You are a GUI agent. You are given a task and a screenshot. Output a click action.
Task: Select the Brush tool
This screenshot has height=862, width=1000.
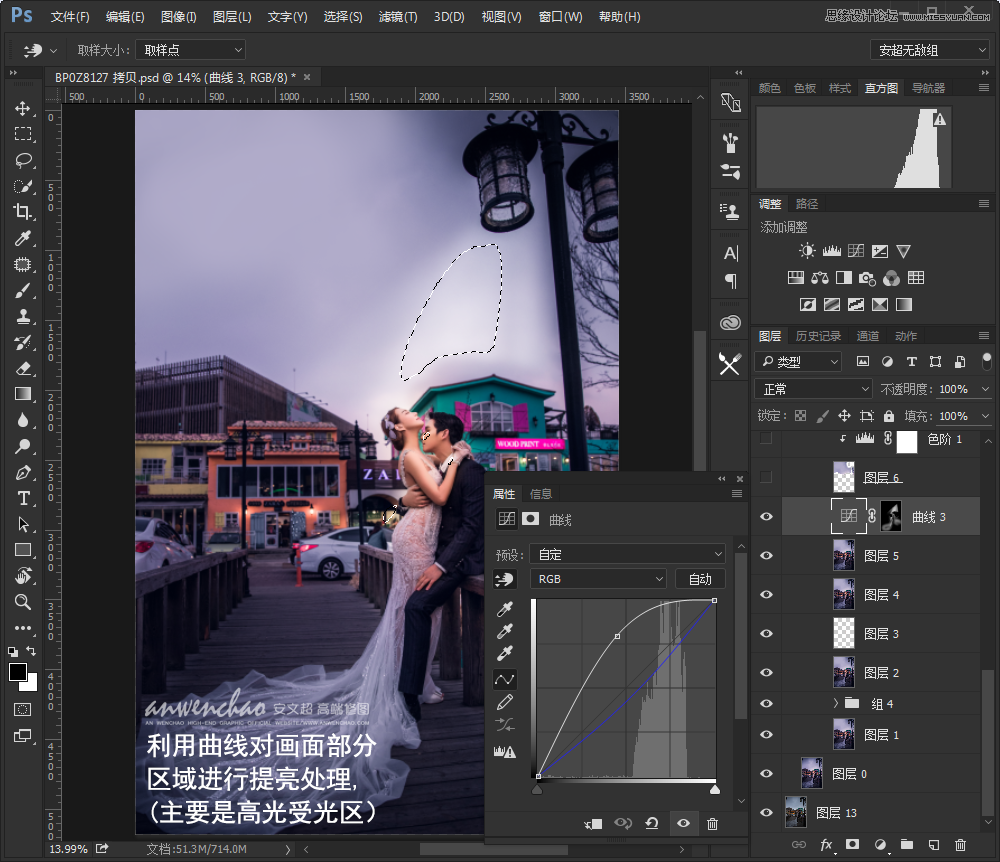23,291
